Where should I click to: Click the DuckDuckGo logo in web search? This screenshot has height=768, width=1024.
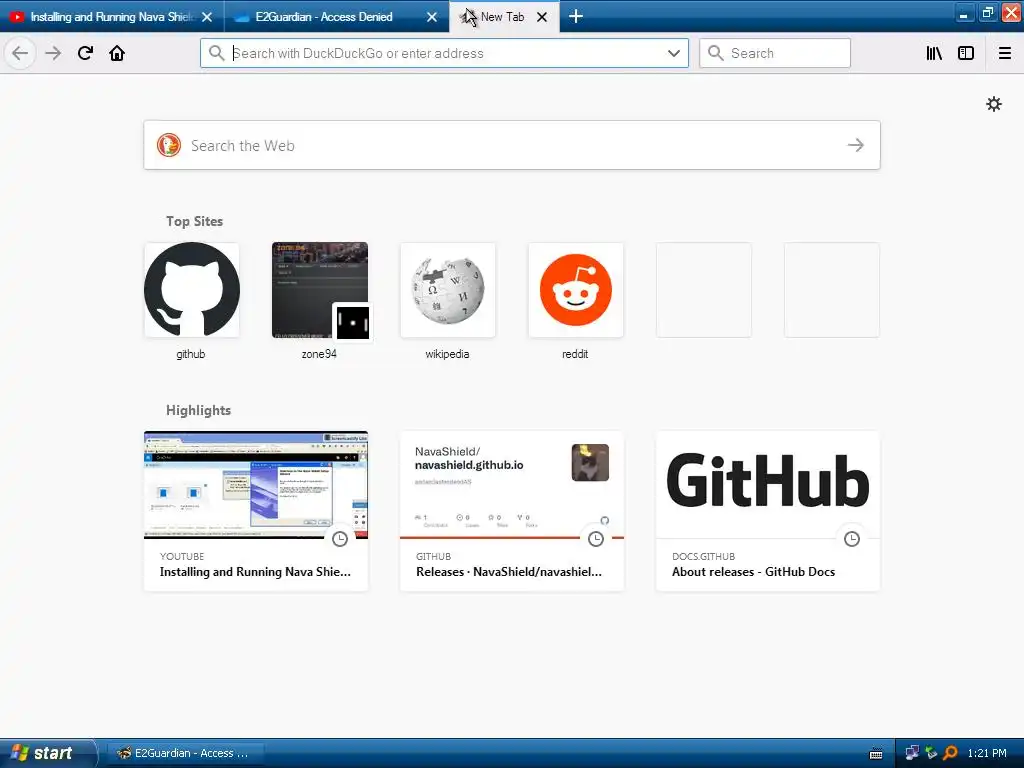tap(168, 145)
